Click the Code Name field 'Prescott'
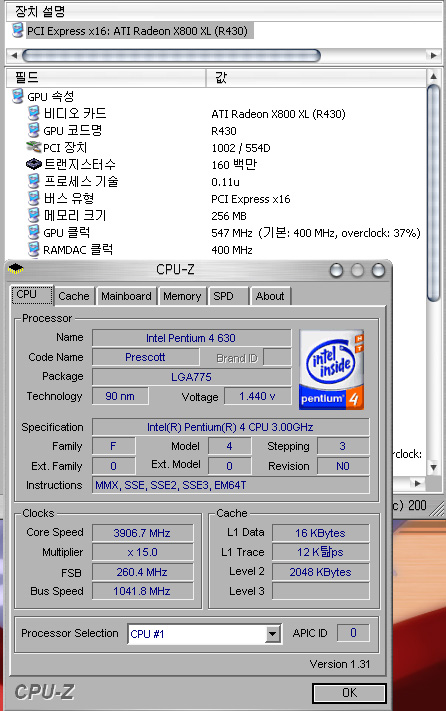Viewport: 446px width, 711px height. click(x=145, y=357)
